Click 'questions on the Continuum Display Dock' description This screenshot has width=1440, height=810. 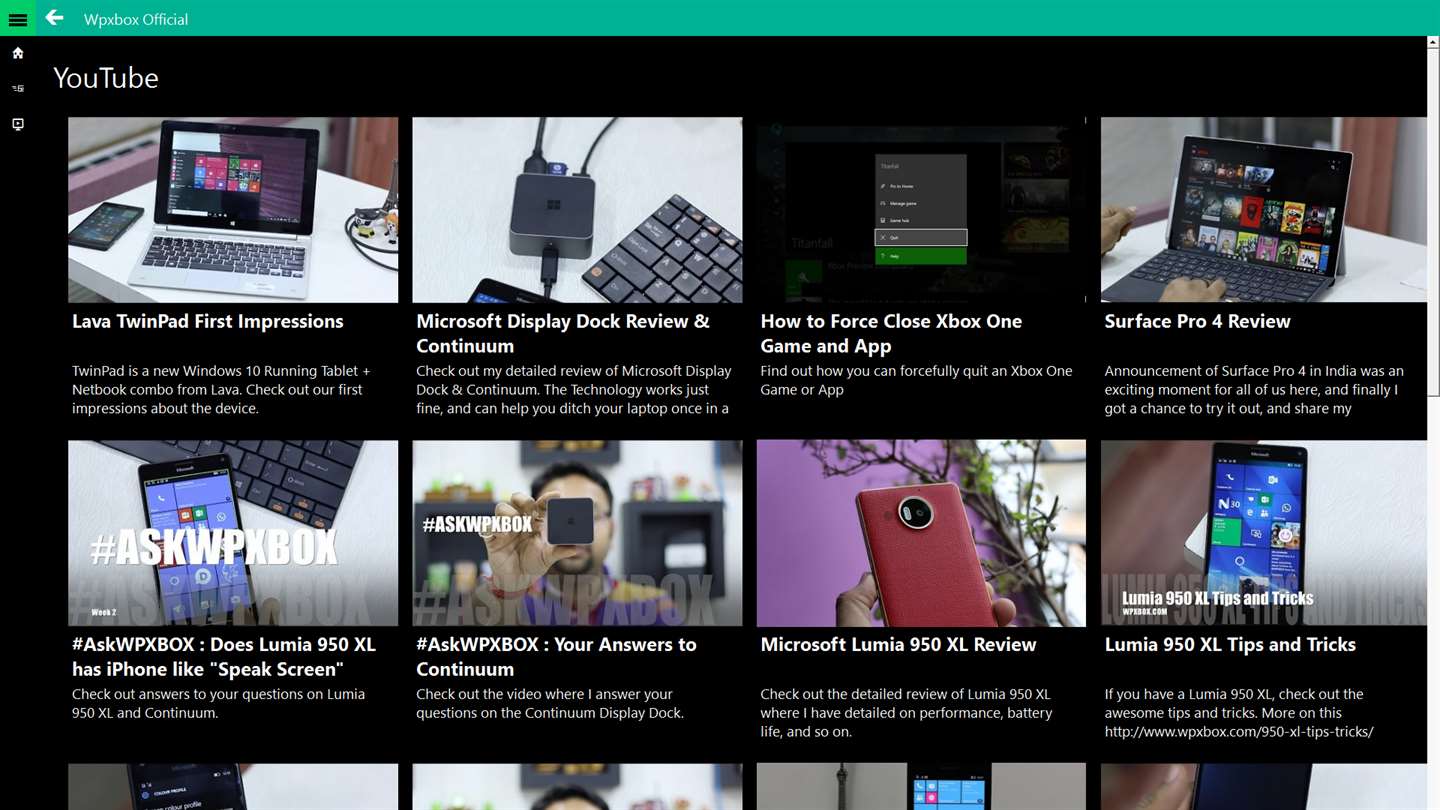(x=550, y=703)
